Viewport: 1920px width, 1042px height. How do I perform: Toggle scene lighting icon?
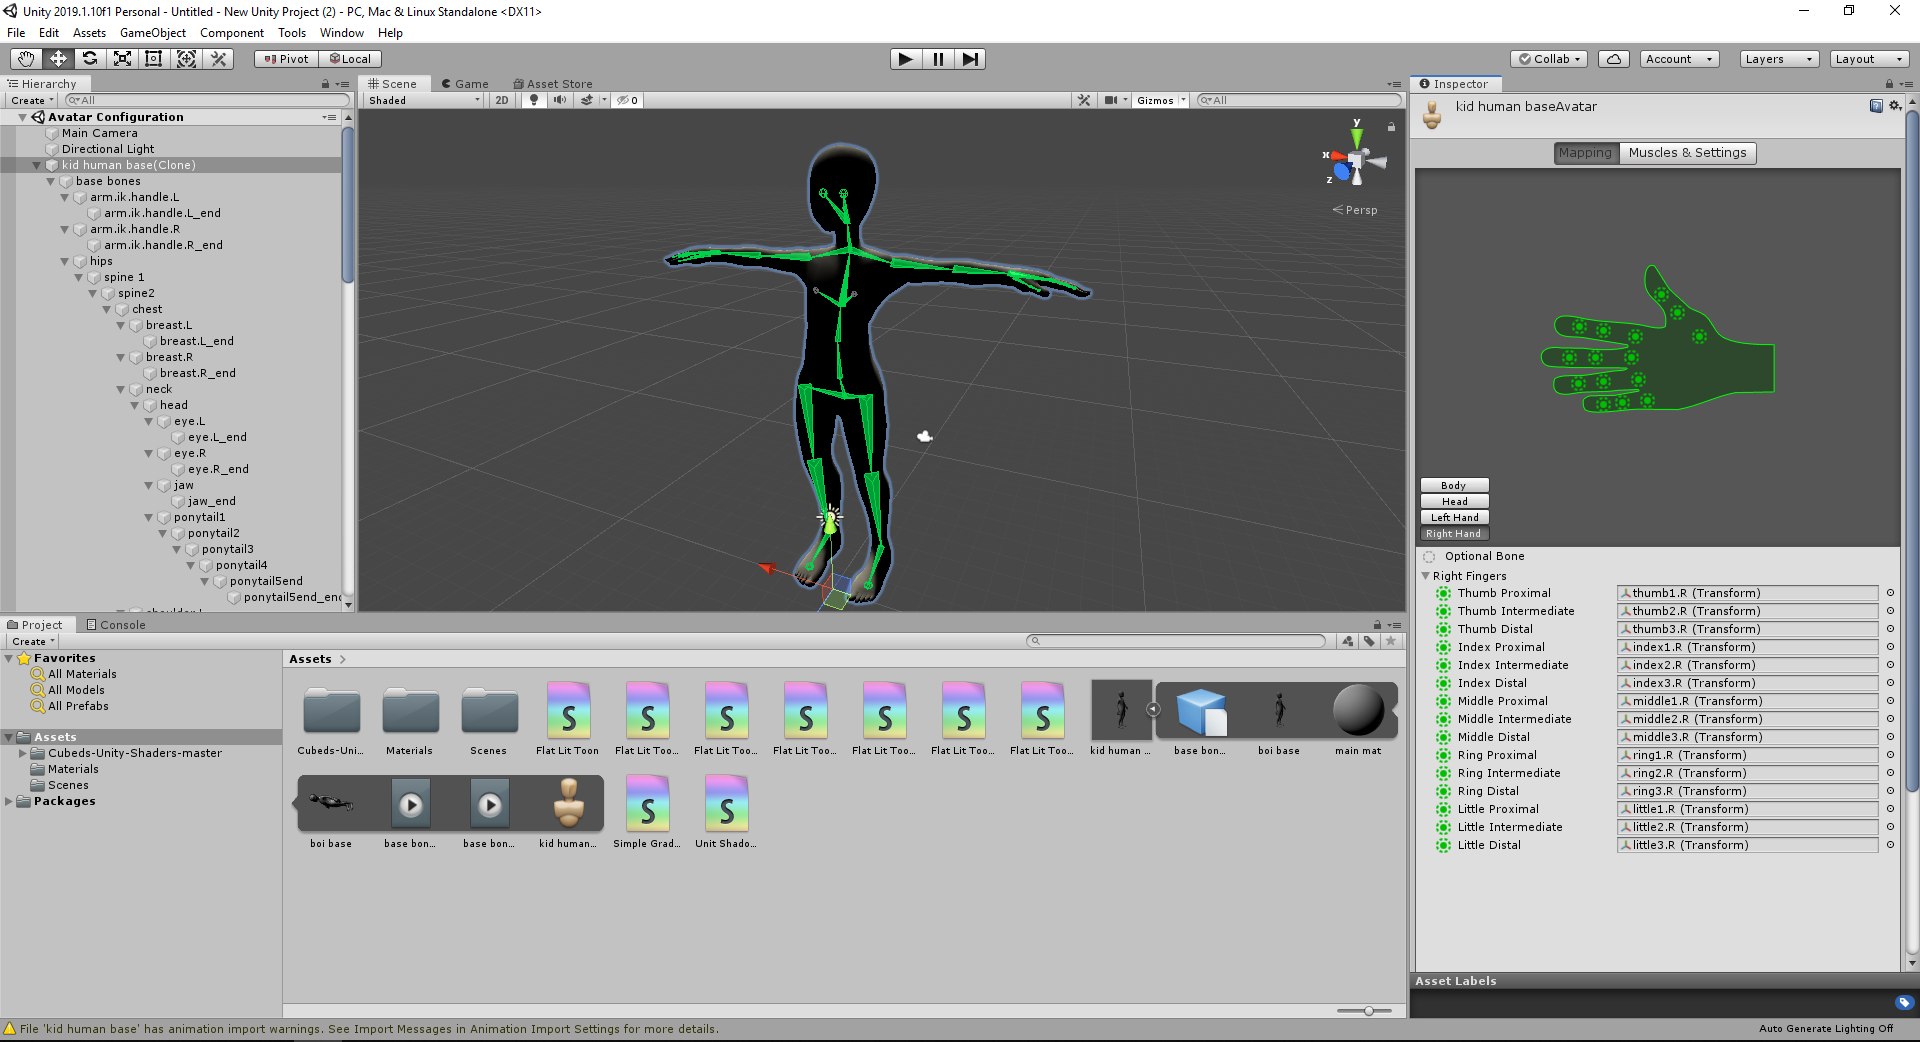coord(534,100)
